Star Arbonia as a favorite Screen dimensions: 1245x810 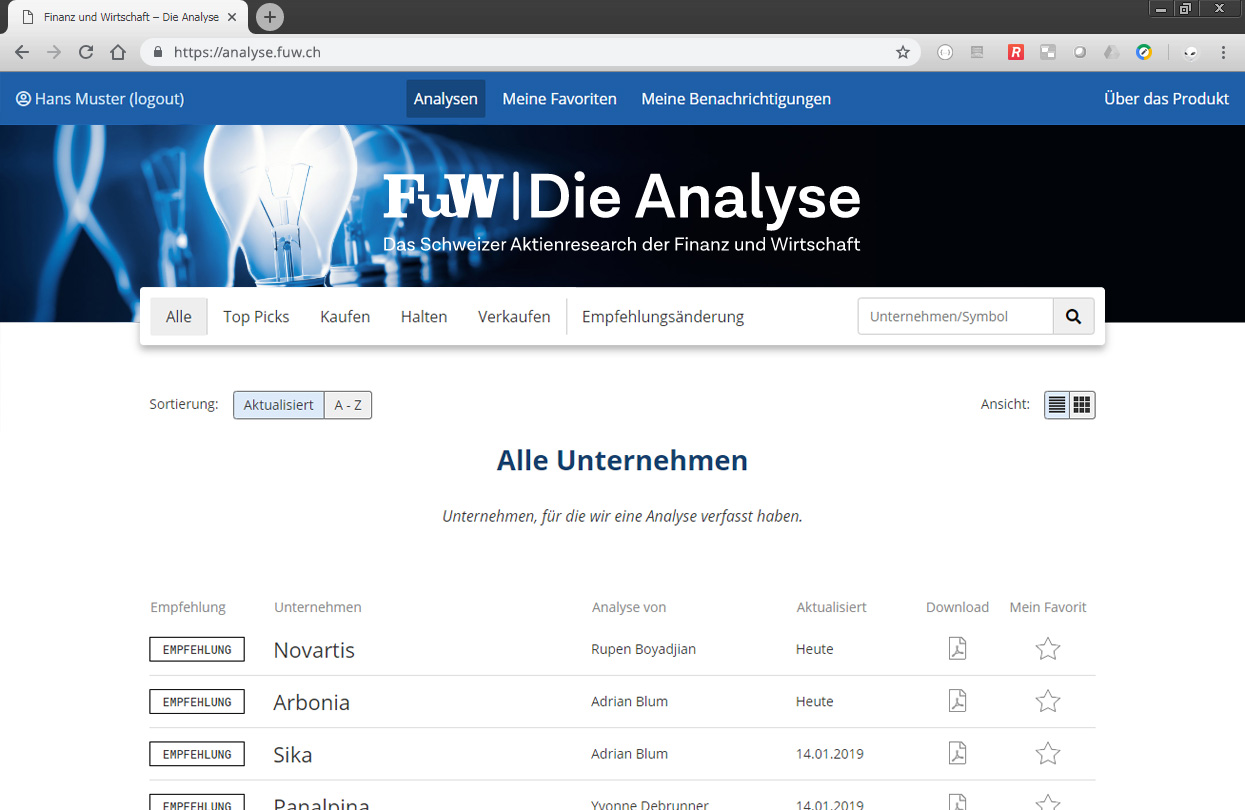click(x=1047, y=701)
